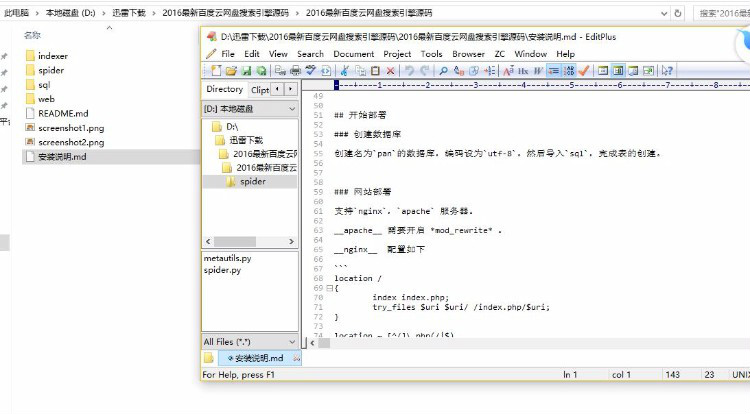Print the document with the printer icon

point(295,71)
